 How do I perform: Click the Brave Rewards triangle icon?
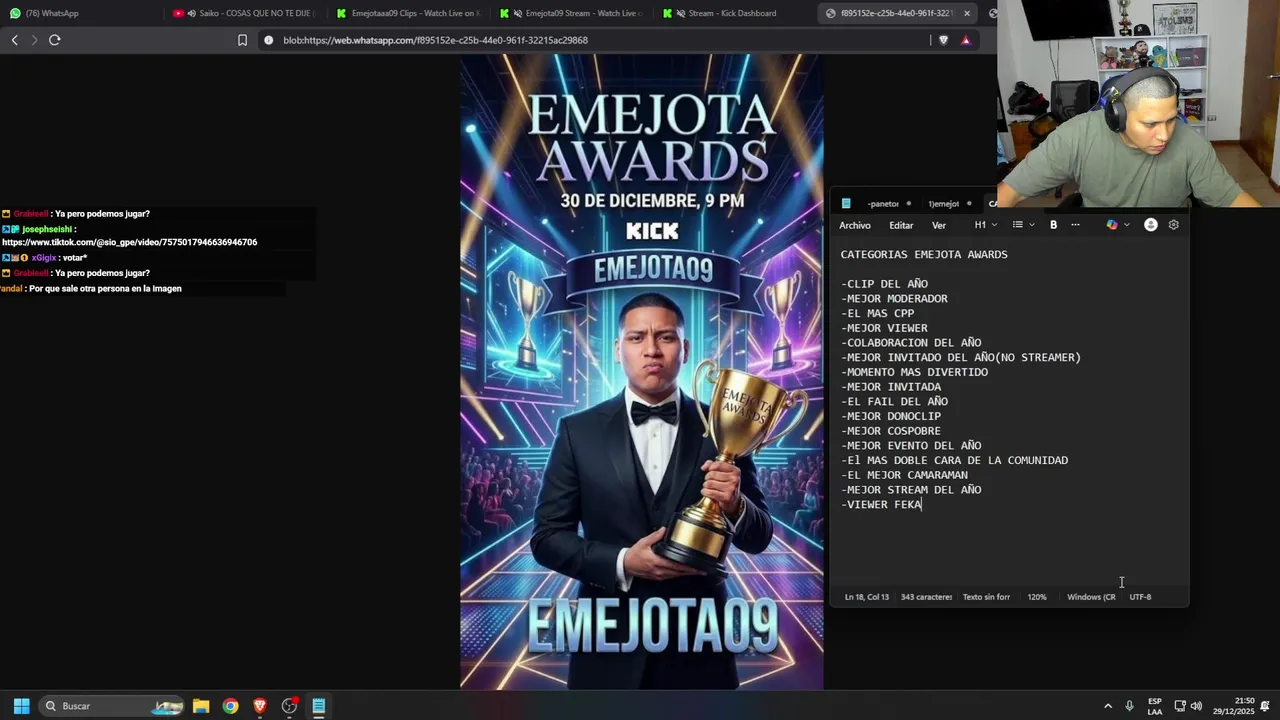(966, 40)
